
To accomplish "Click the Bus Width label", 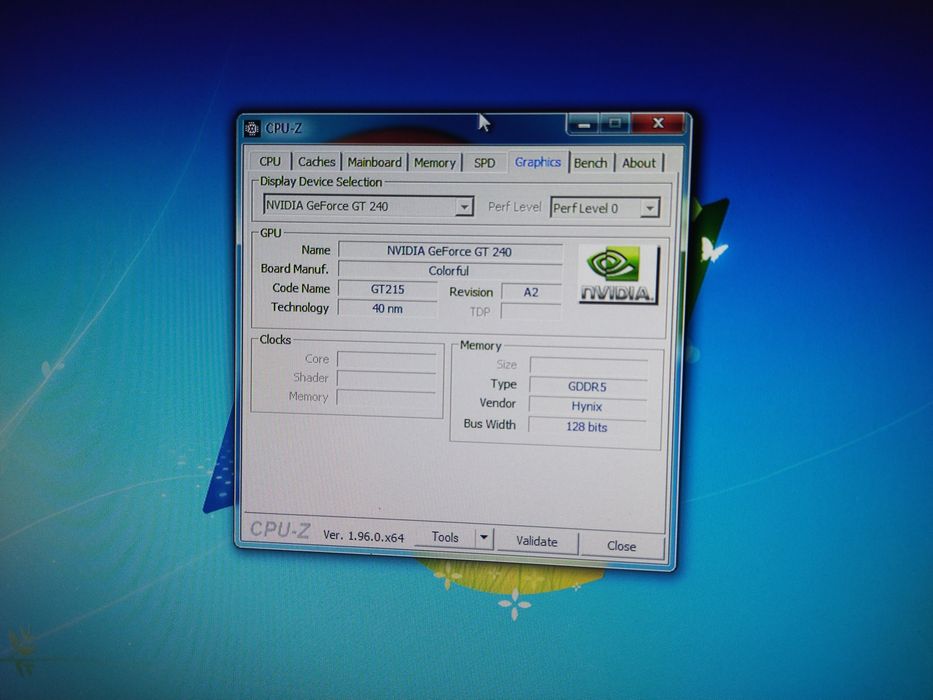I will point(489,424).
